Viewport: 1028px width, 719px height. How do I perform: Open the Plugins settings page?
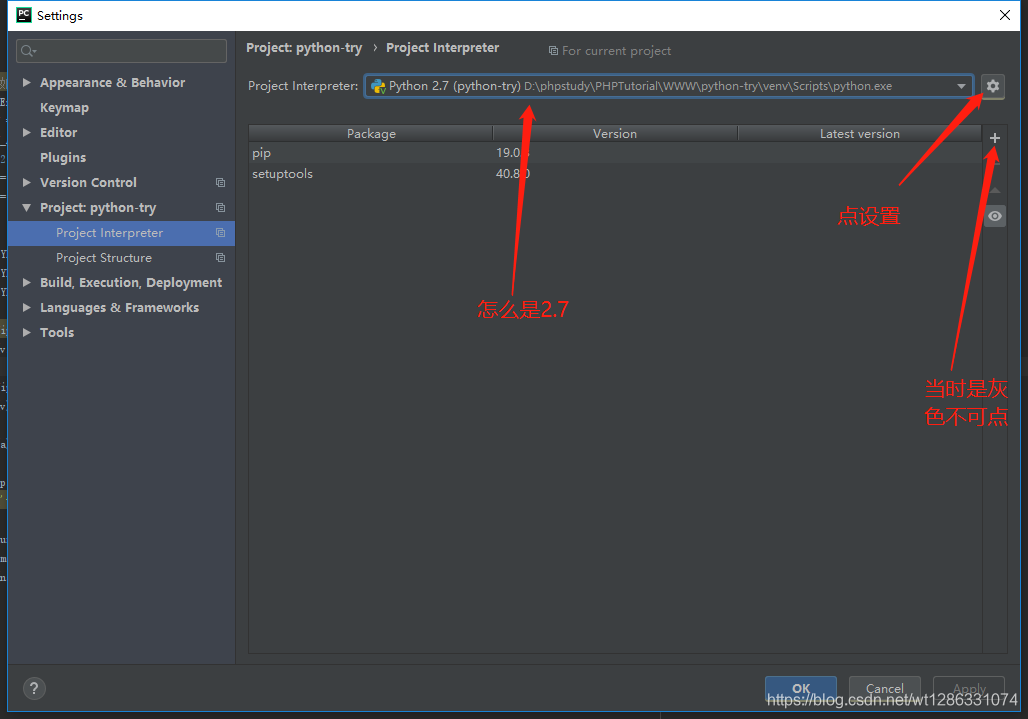(63, 157)
